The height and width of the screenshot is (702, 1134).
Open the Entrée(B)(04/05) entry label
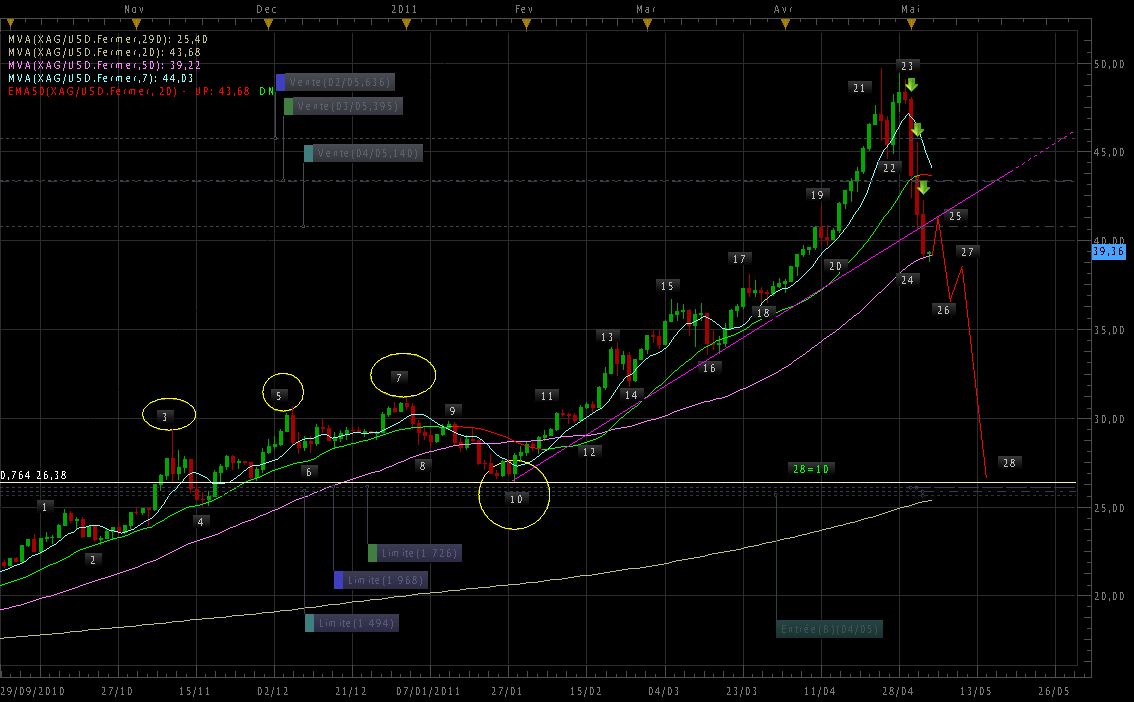[828, 629]
